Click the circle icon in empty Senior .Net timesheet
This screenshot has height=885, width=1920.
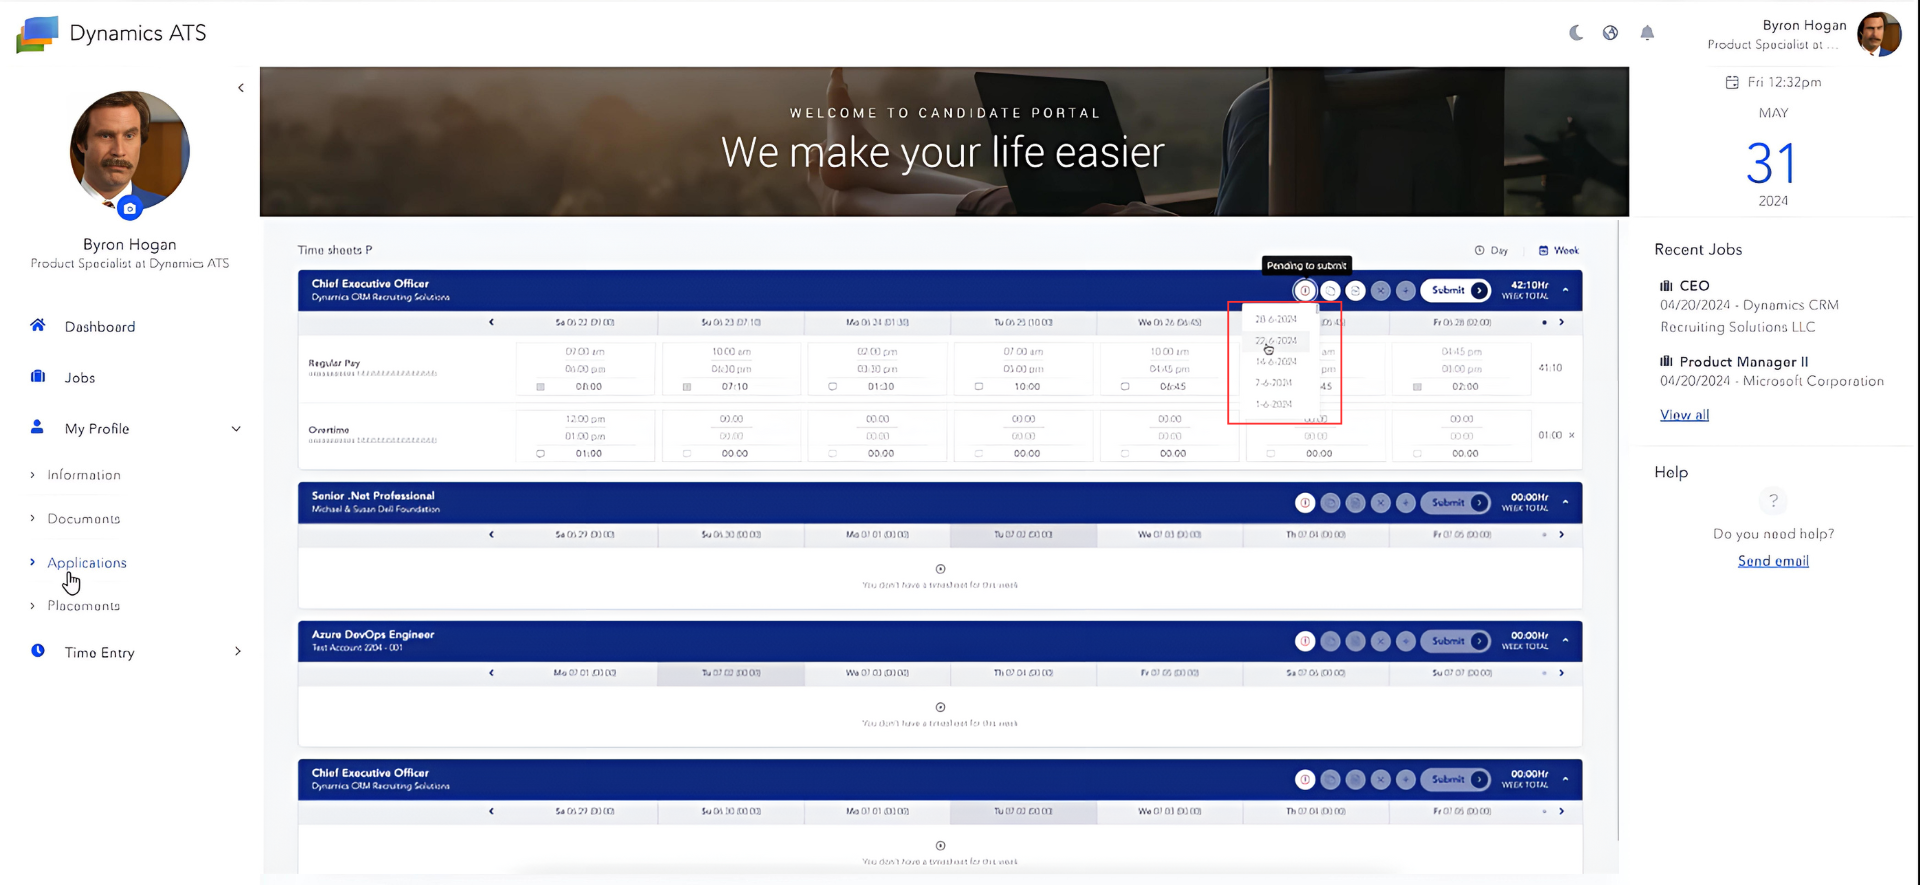[x=940, y=569]
